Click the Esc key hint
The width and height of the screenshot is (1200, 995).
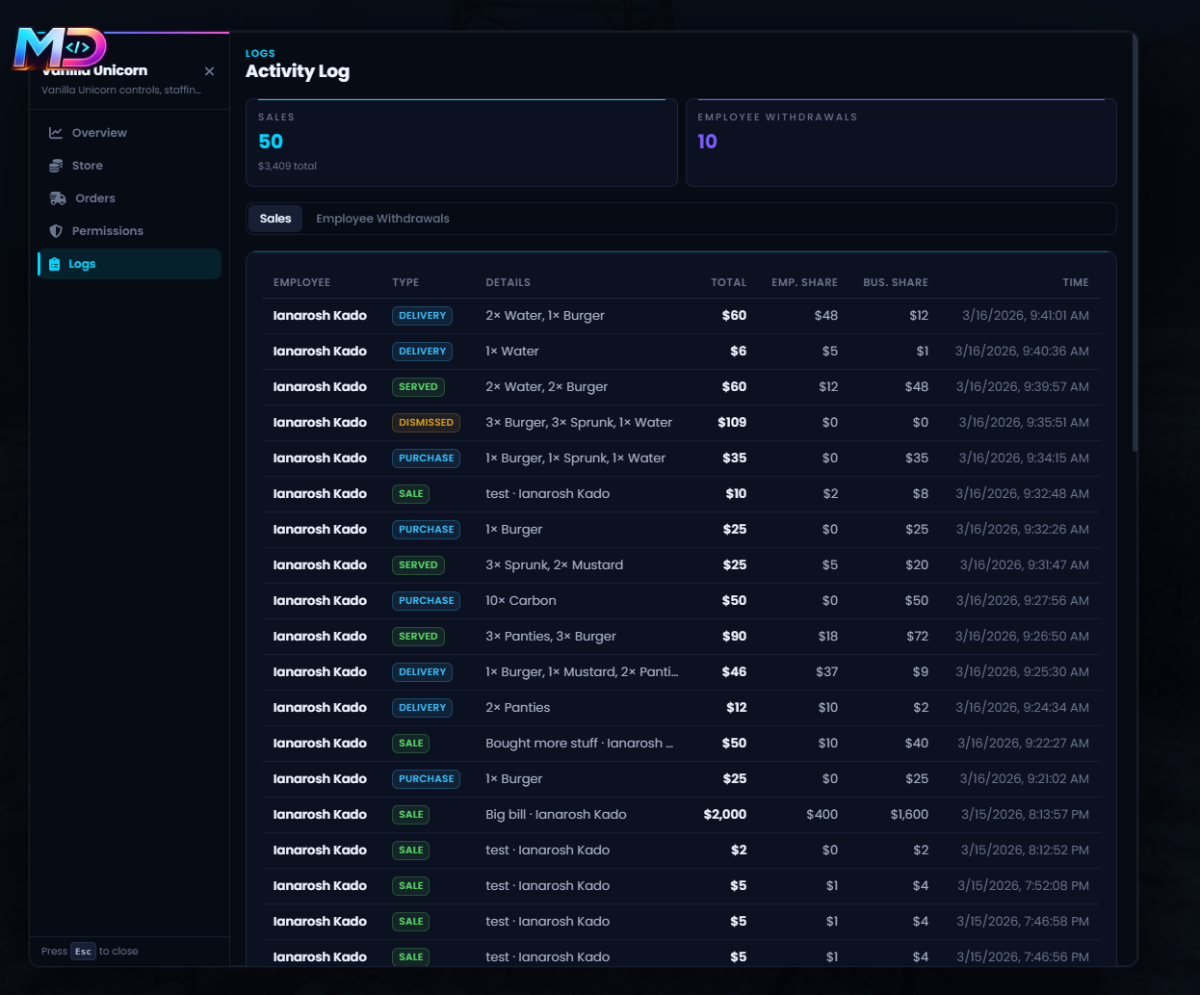83,952
